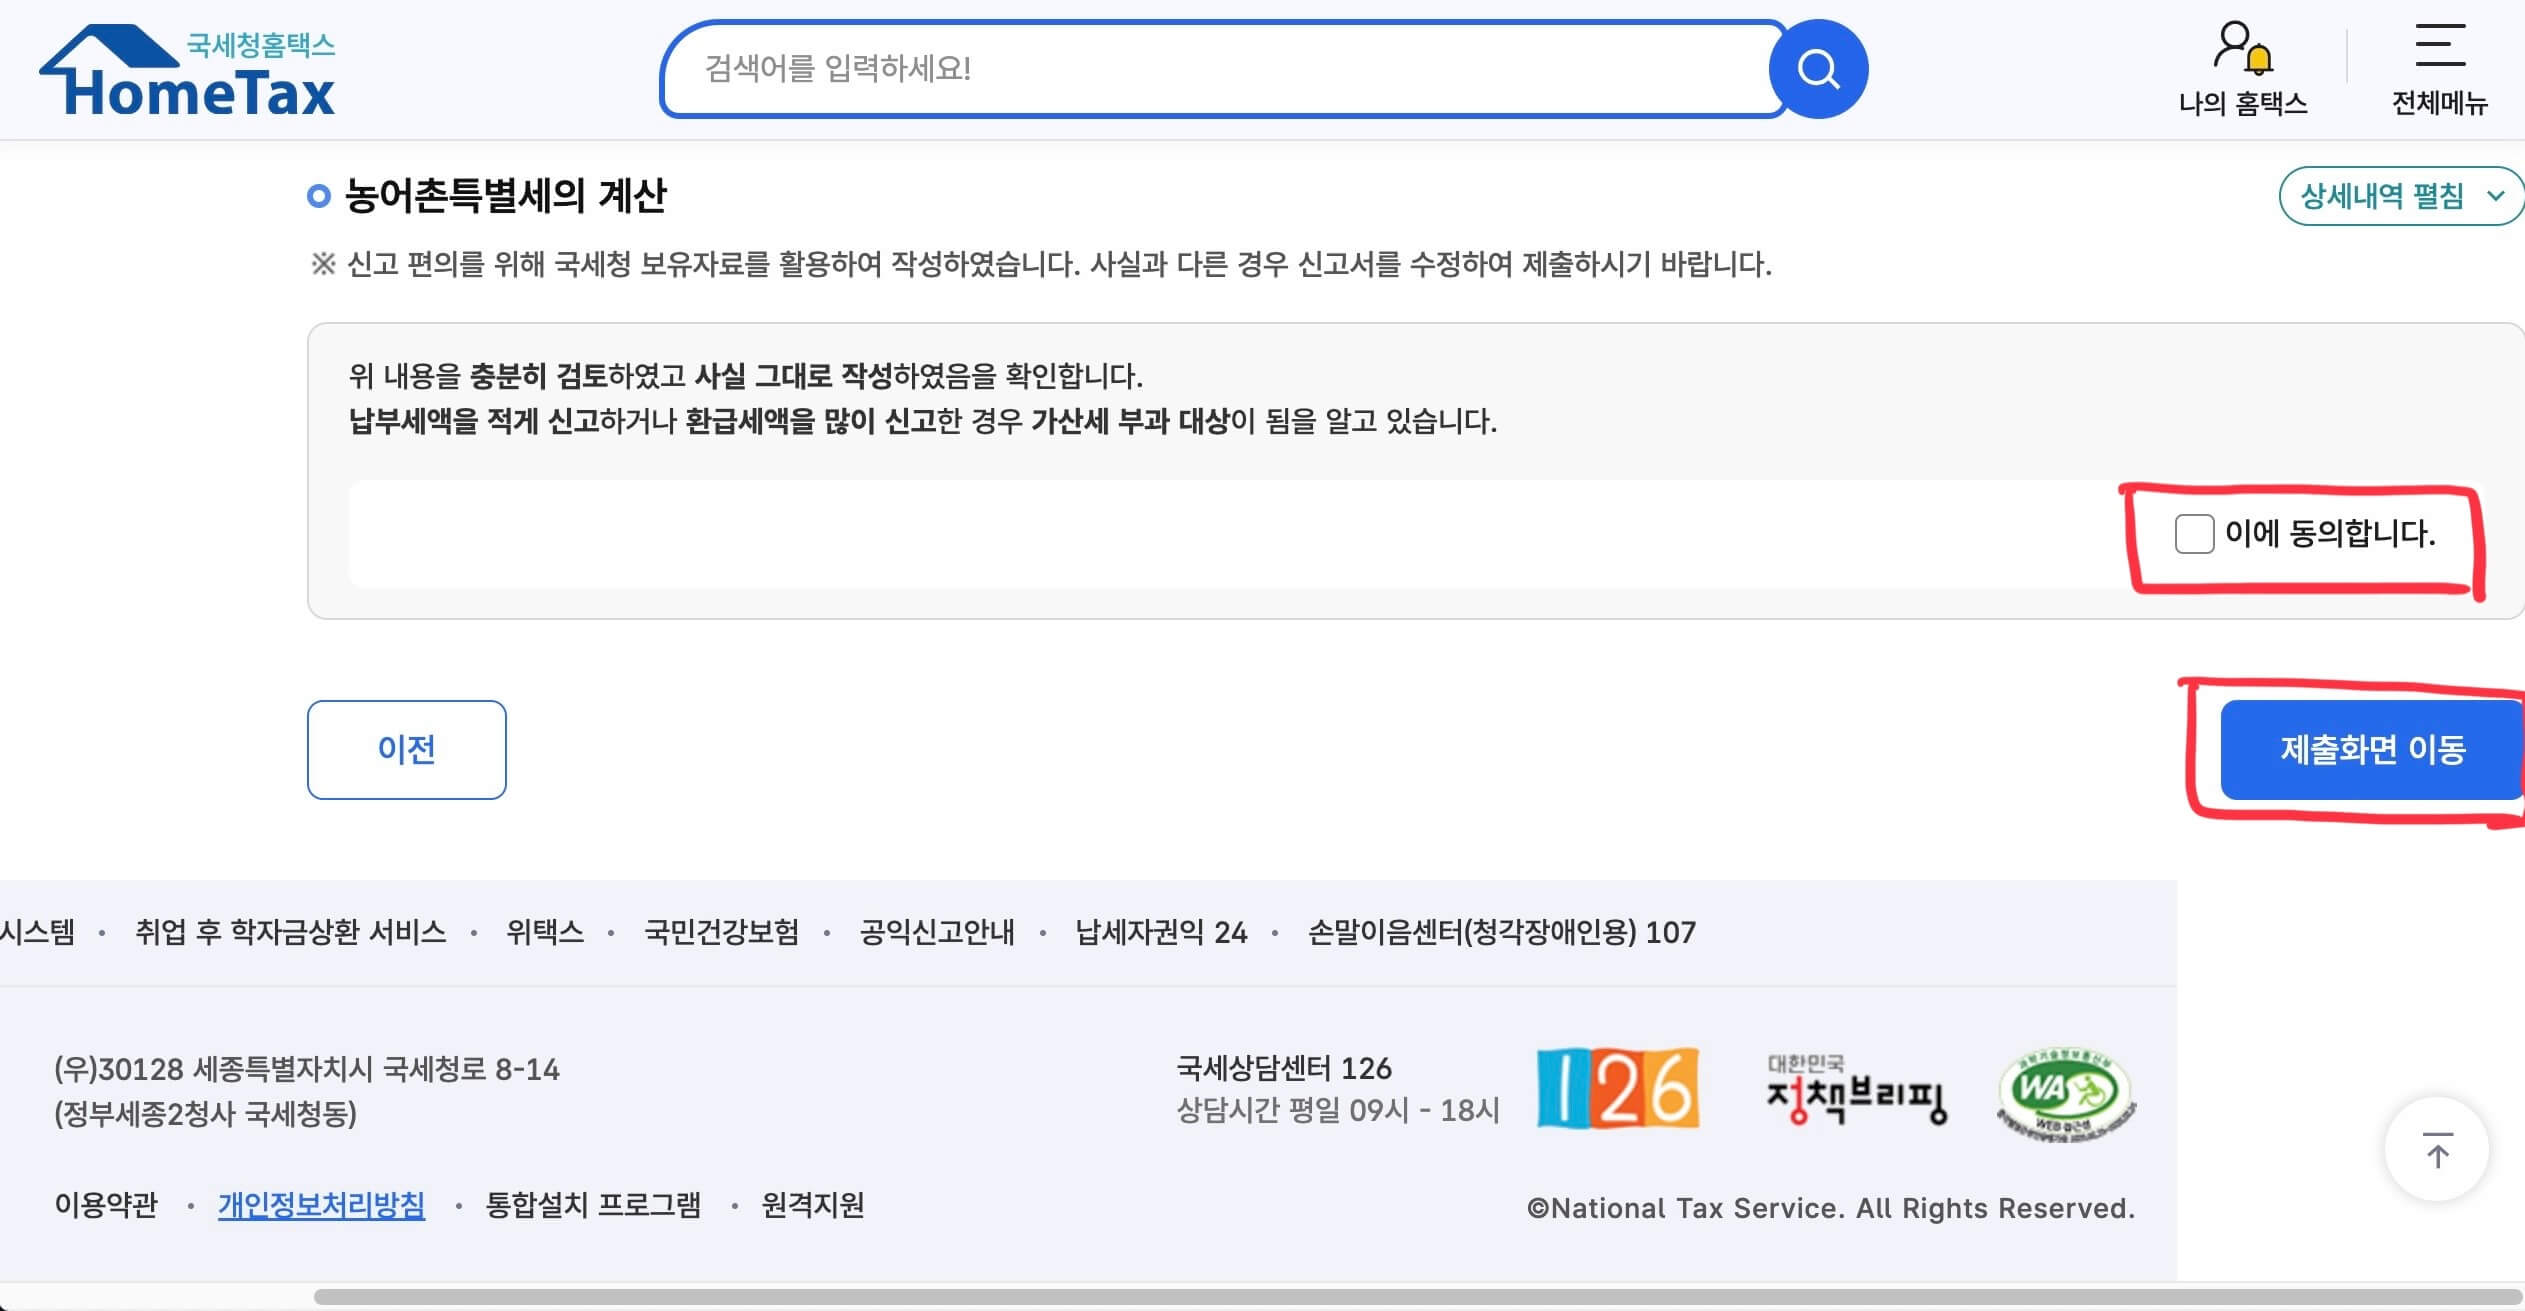Click the 이전 previous button
Image resolution: width=2525 pixels, height=1311 pixels.
click(406, 749)
